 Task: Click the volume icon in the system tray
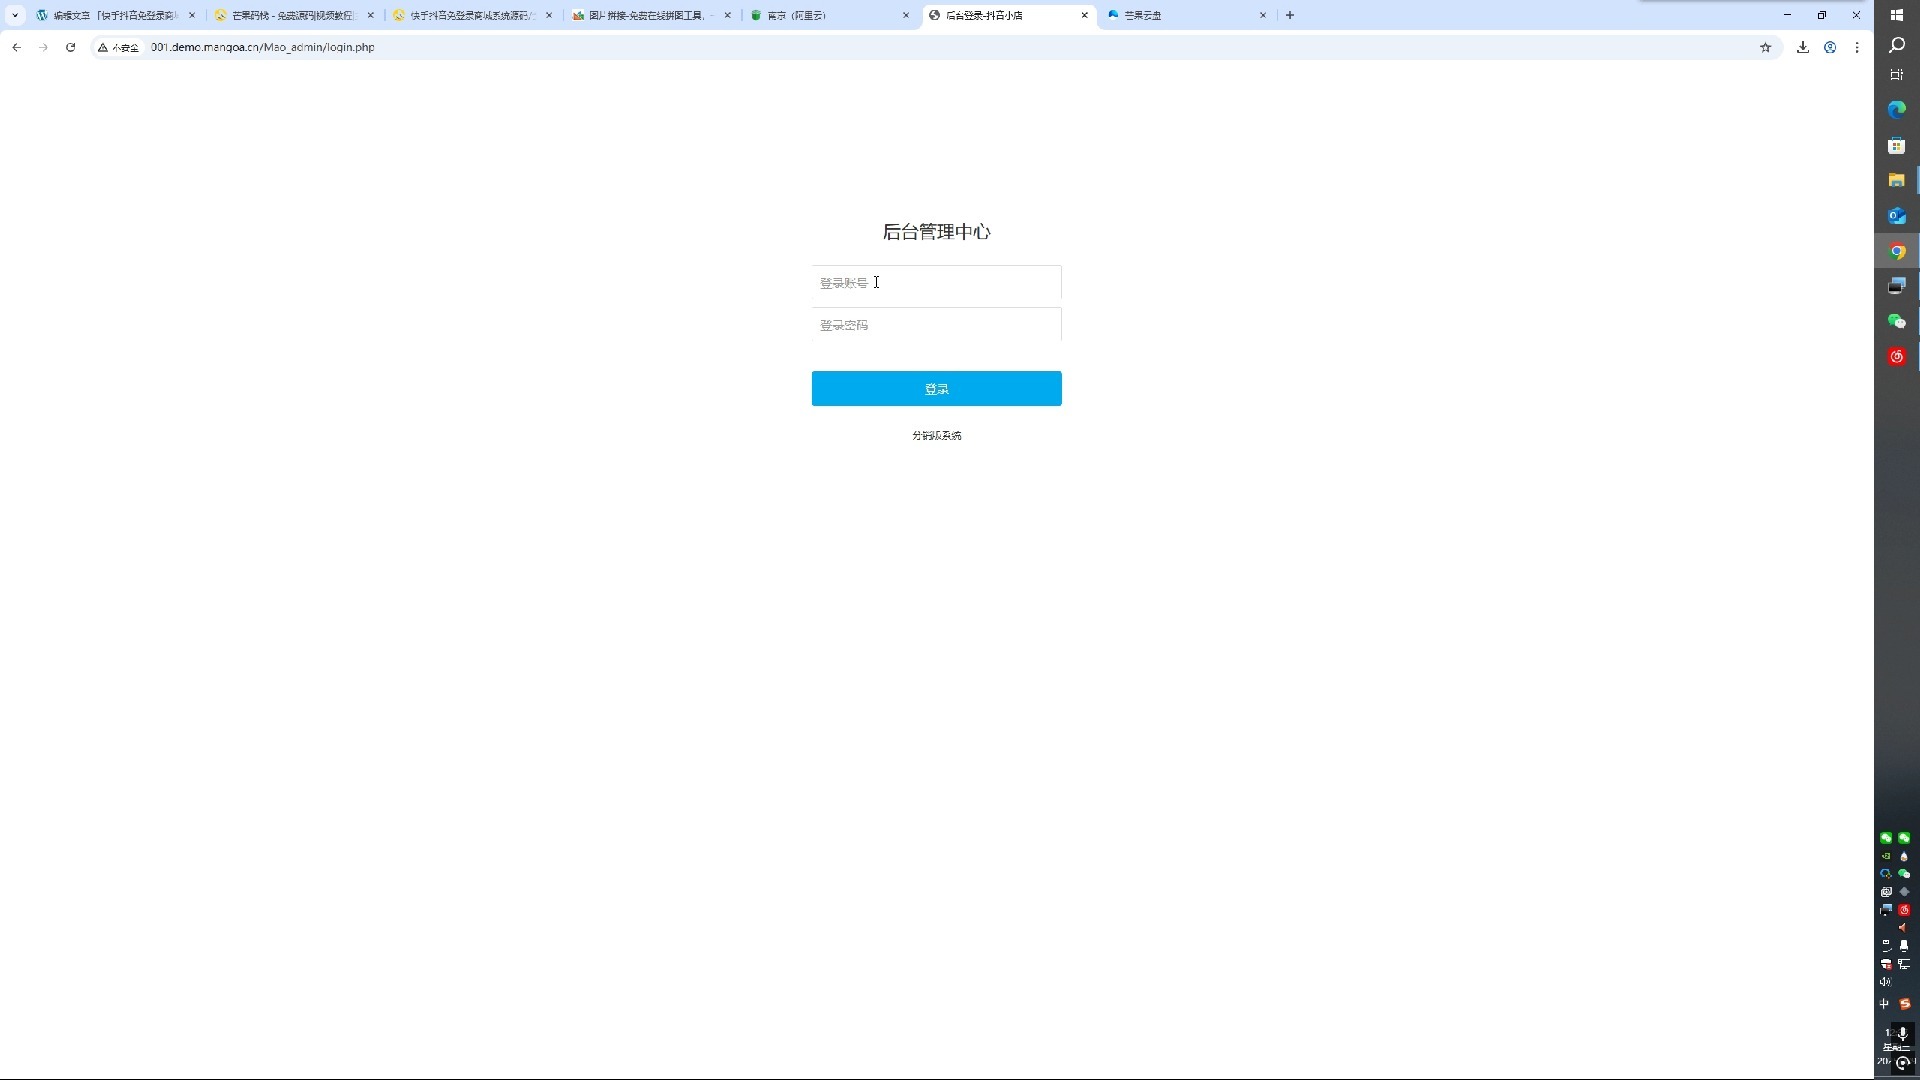point(1885,981)
